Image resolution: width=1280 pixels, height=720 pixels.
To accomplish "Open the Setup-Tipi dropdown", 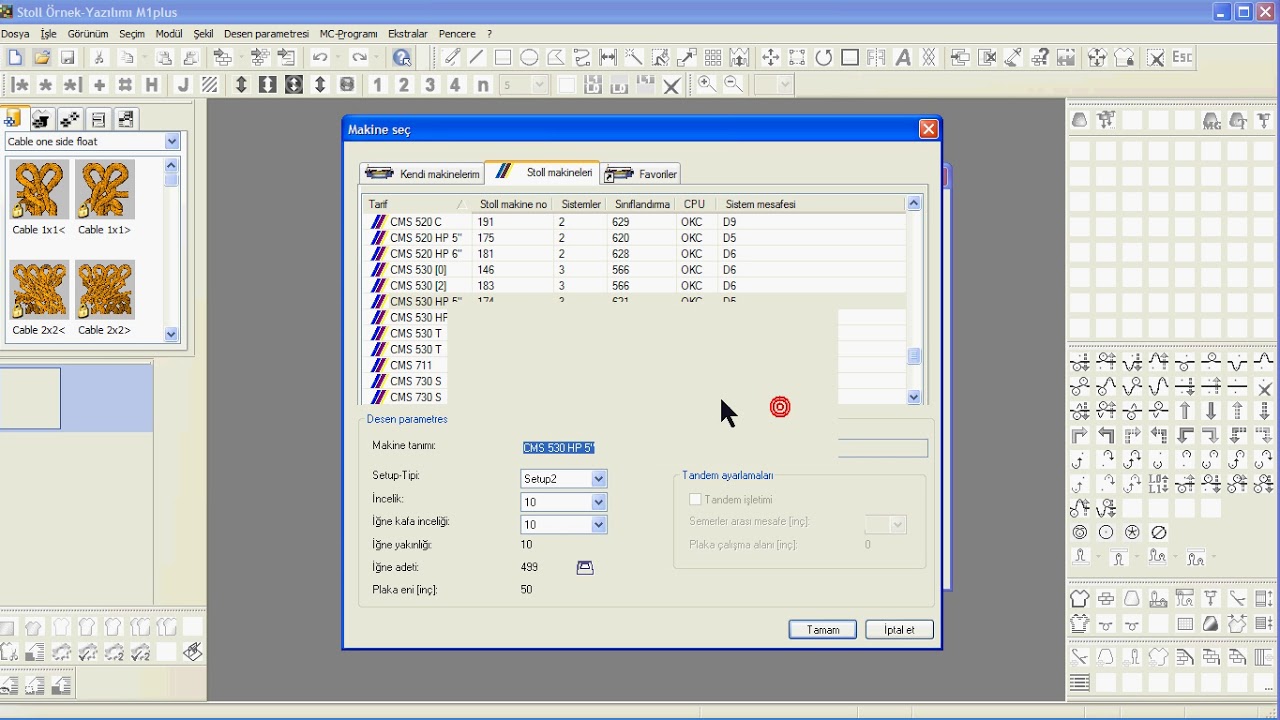I will 598,479.
